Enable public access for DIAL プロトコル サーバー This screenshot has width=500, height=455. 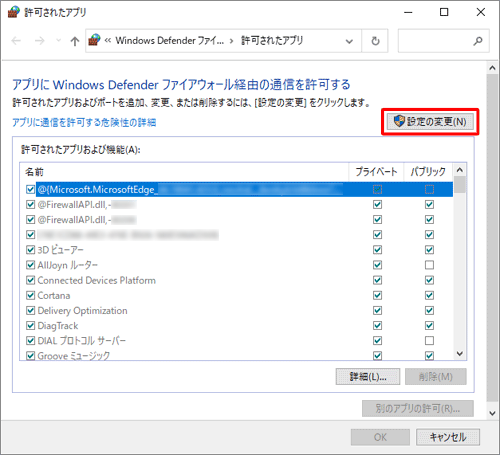click(429, 341)
